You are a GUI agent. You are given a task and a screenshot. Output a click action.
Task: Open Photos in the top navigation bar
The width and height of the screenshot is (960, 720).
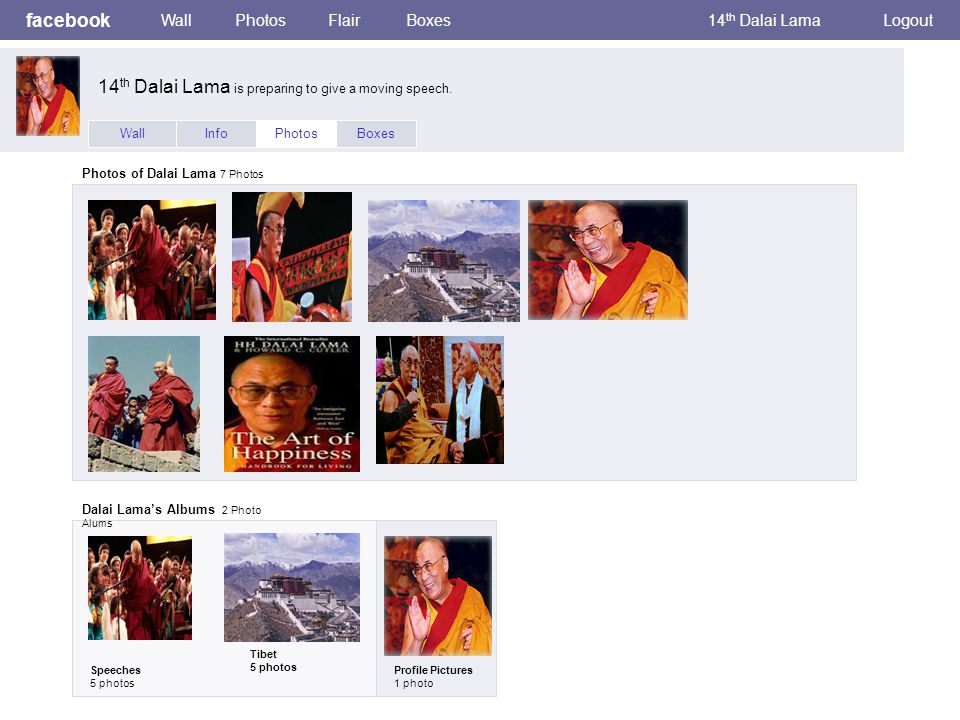coord(260,20)
